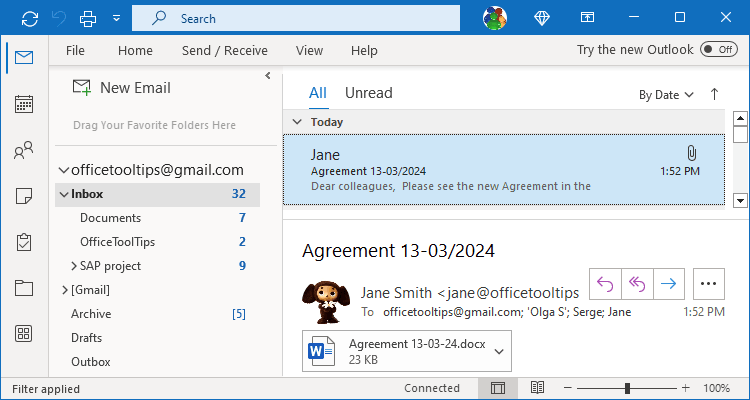Show Unread messages tab

coord(369,93)
